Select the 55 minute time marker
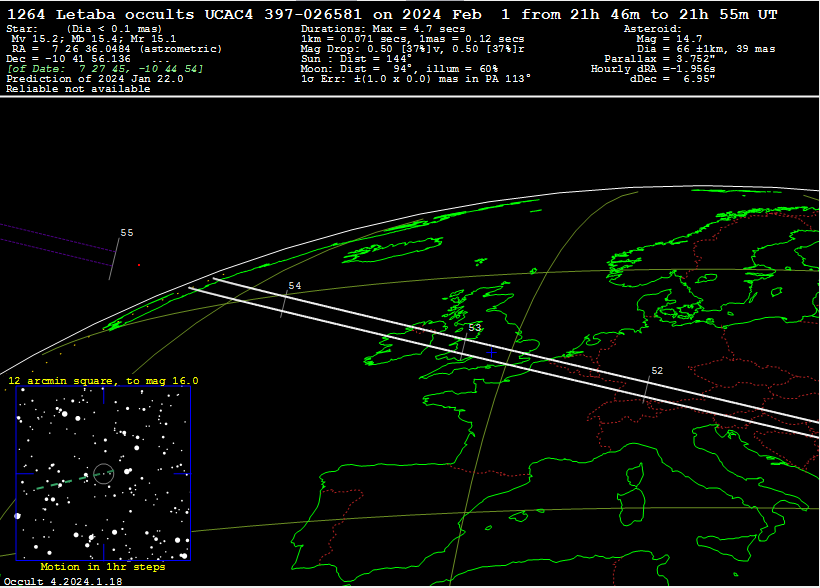The image size is (820, 588). tap(126, 233)
